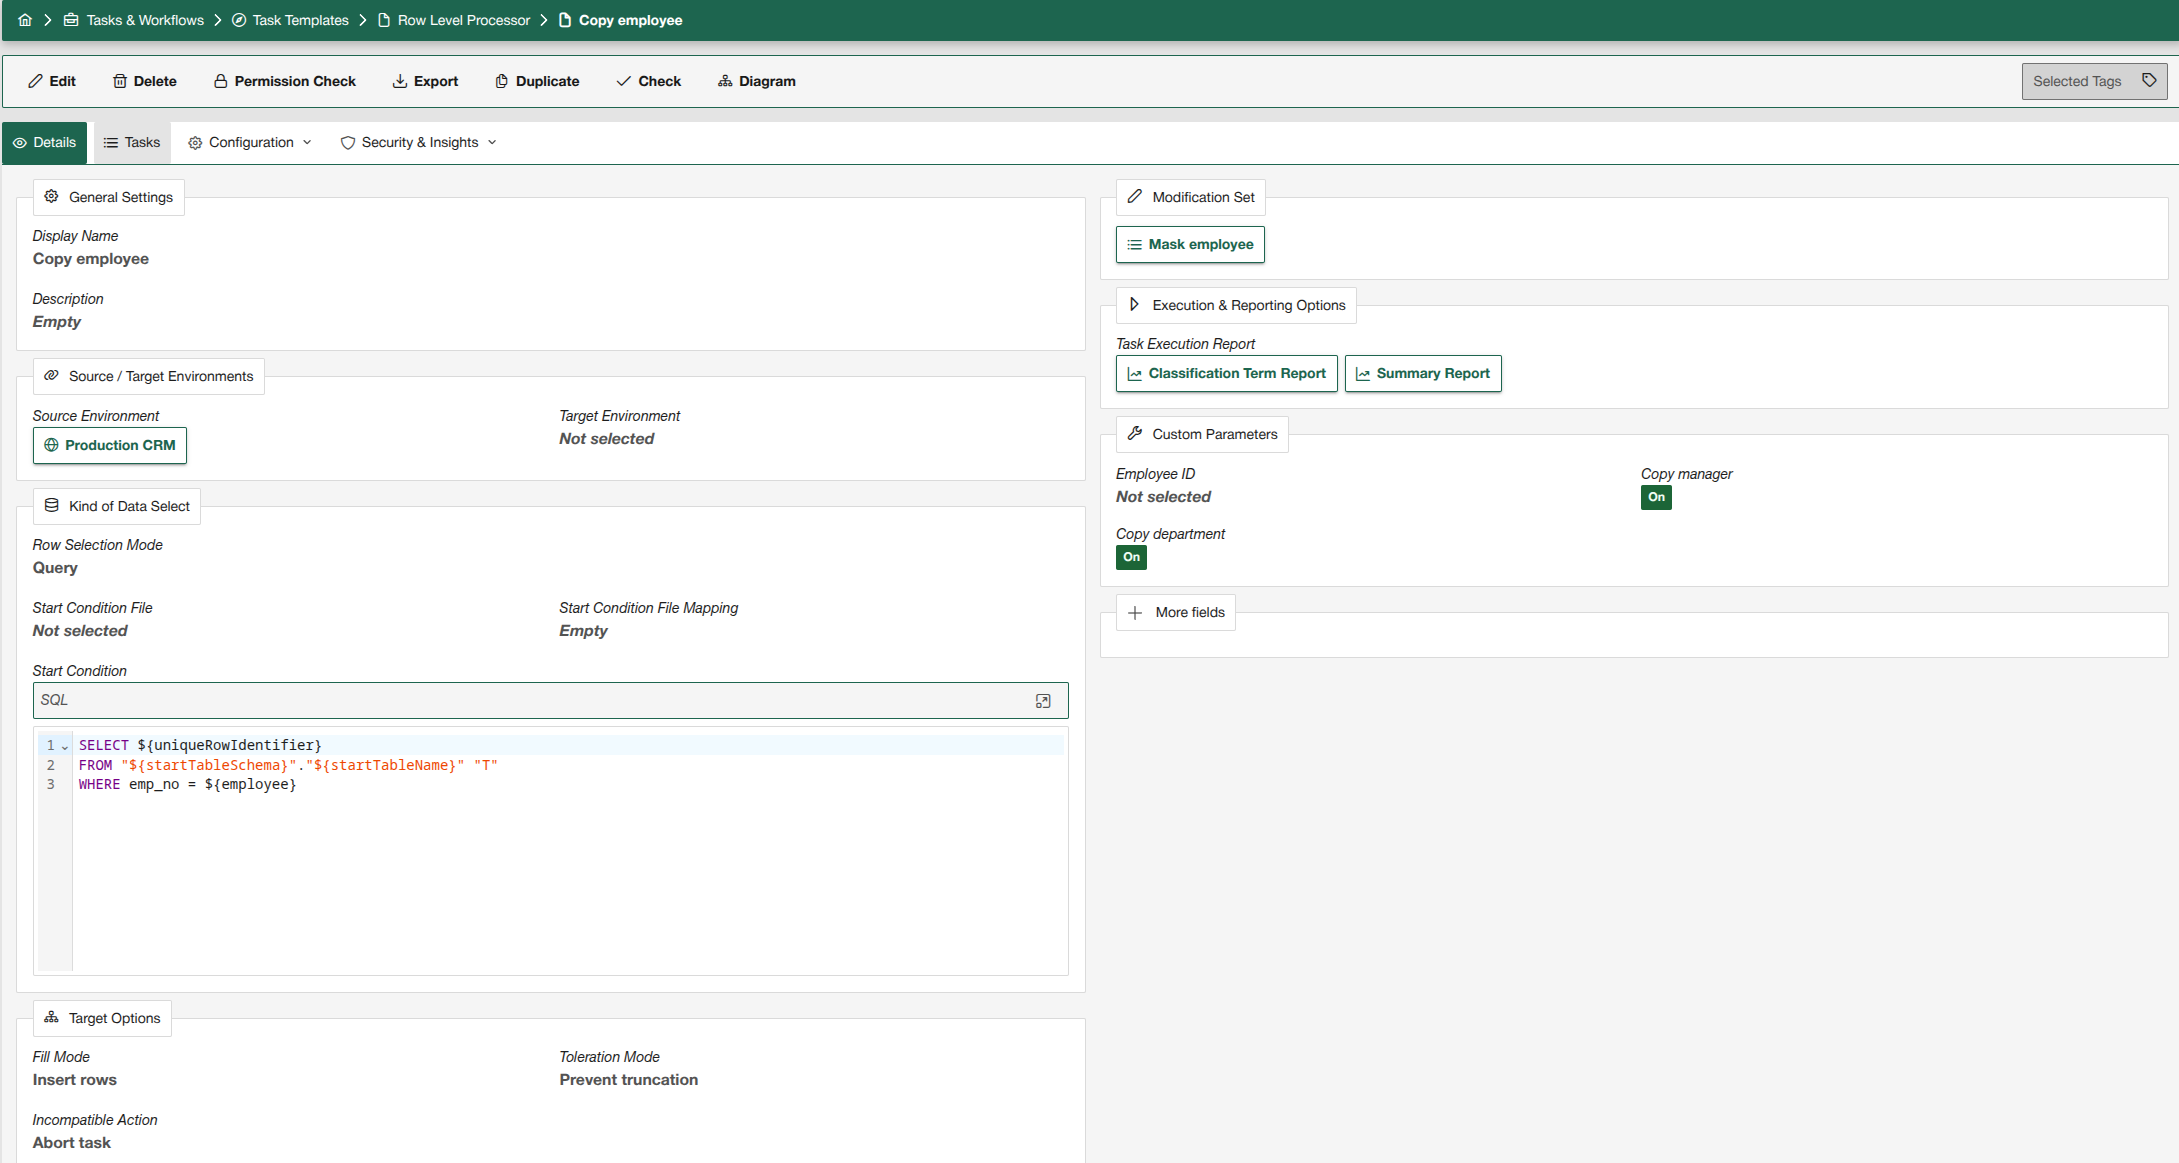Toggle the Copy department On switch
2179x1163 pixels.
click(x=1131, y=557)
